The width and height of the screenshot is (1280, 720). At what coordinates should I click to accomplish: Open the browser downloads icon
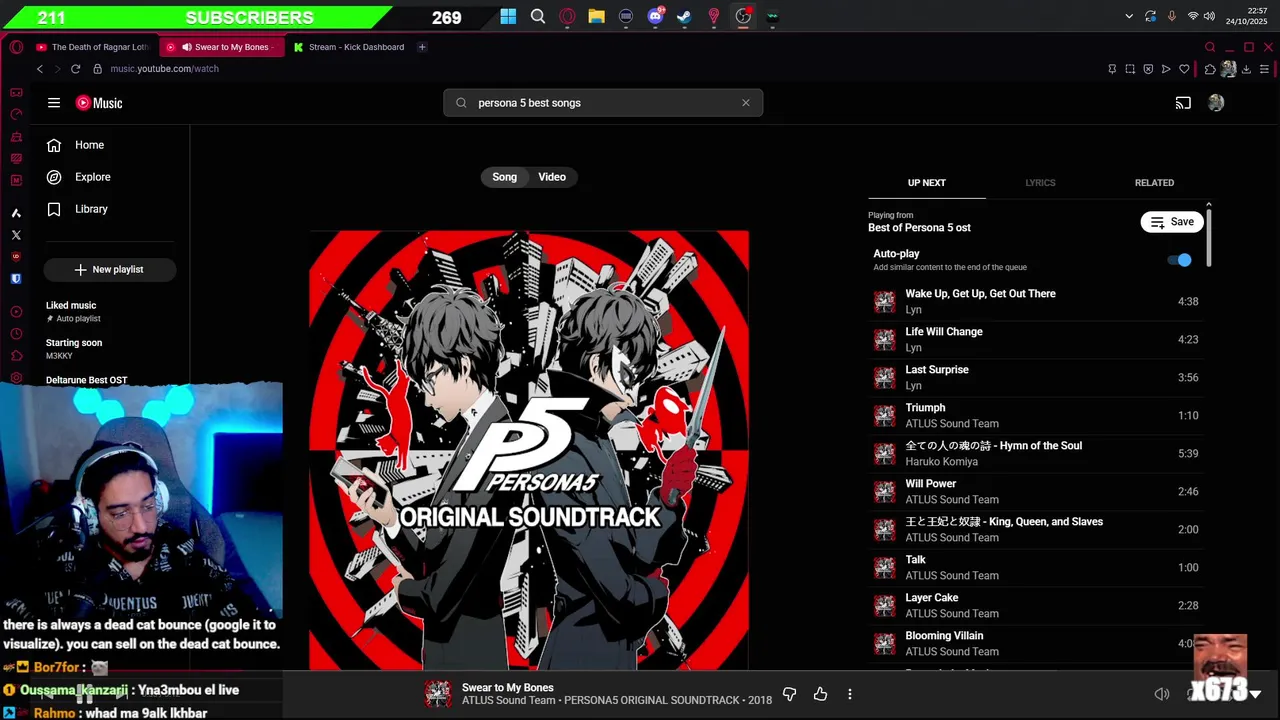(1246, 69)
